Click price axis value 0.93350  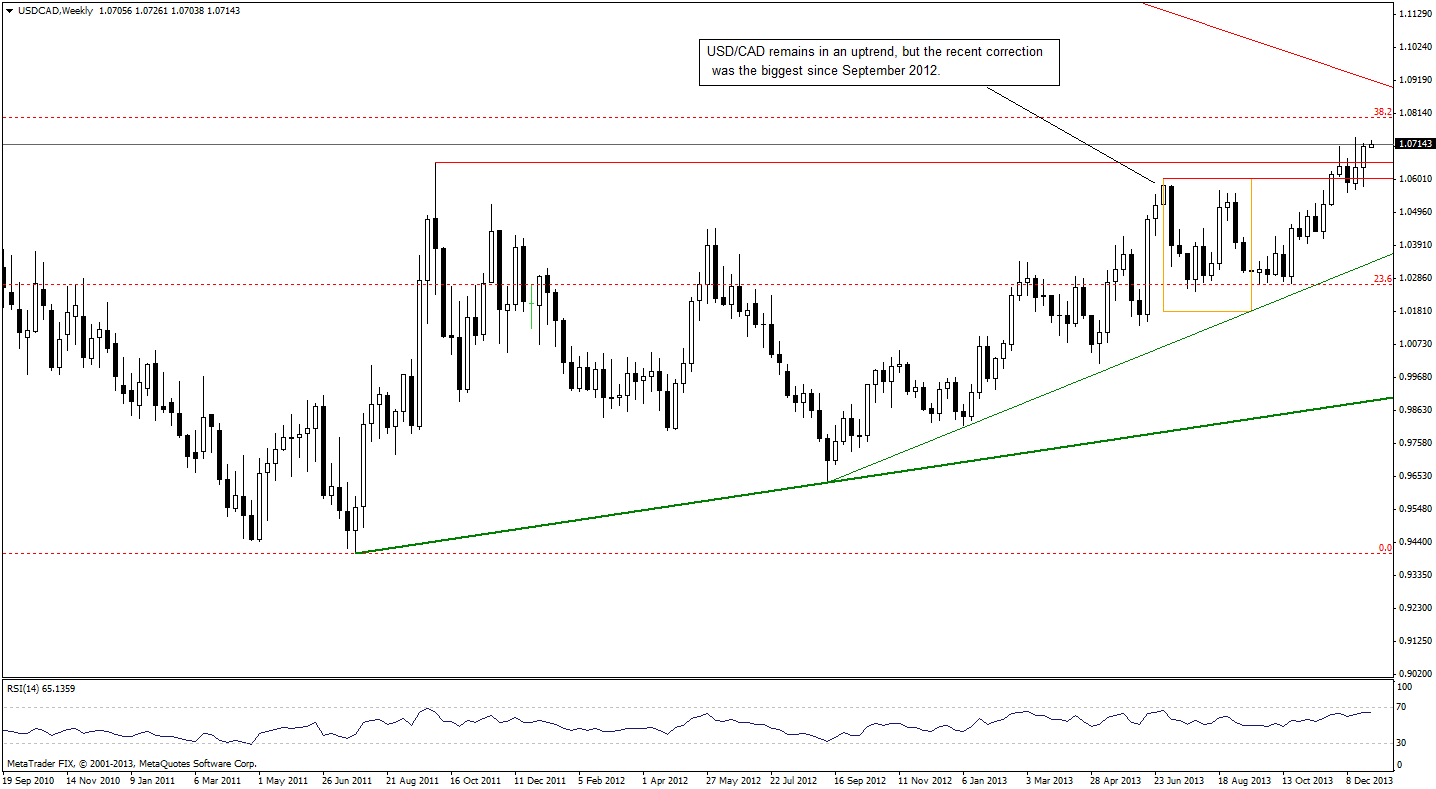pos(1414,575)
